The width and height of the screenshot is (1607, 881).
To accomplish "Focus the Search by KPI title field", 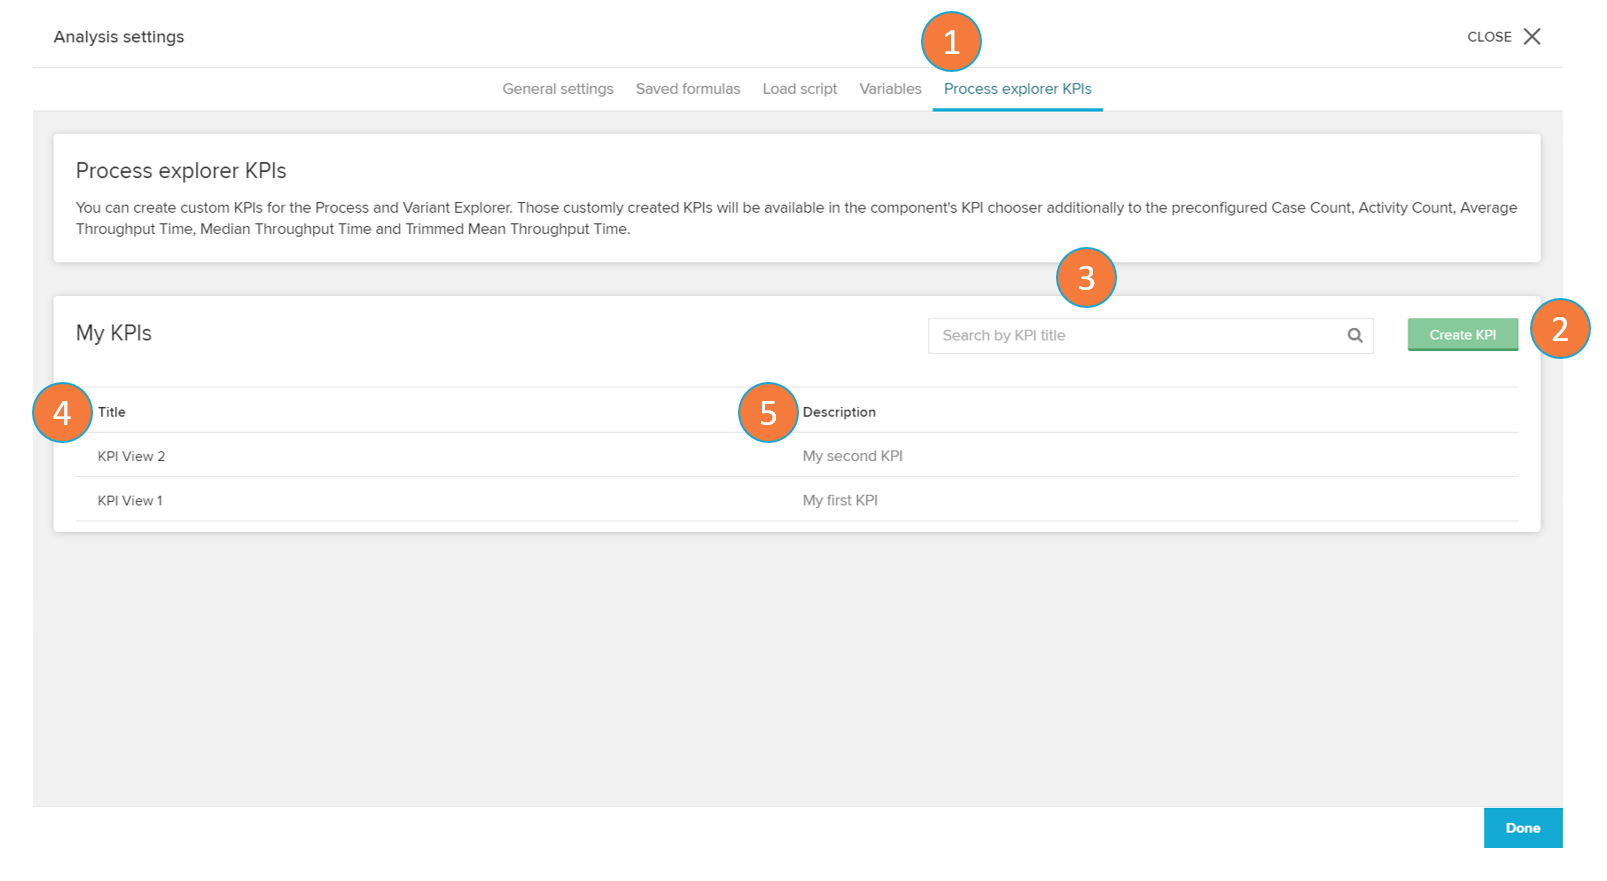I will (1135, 336).
